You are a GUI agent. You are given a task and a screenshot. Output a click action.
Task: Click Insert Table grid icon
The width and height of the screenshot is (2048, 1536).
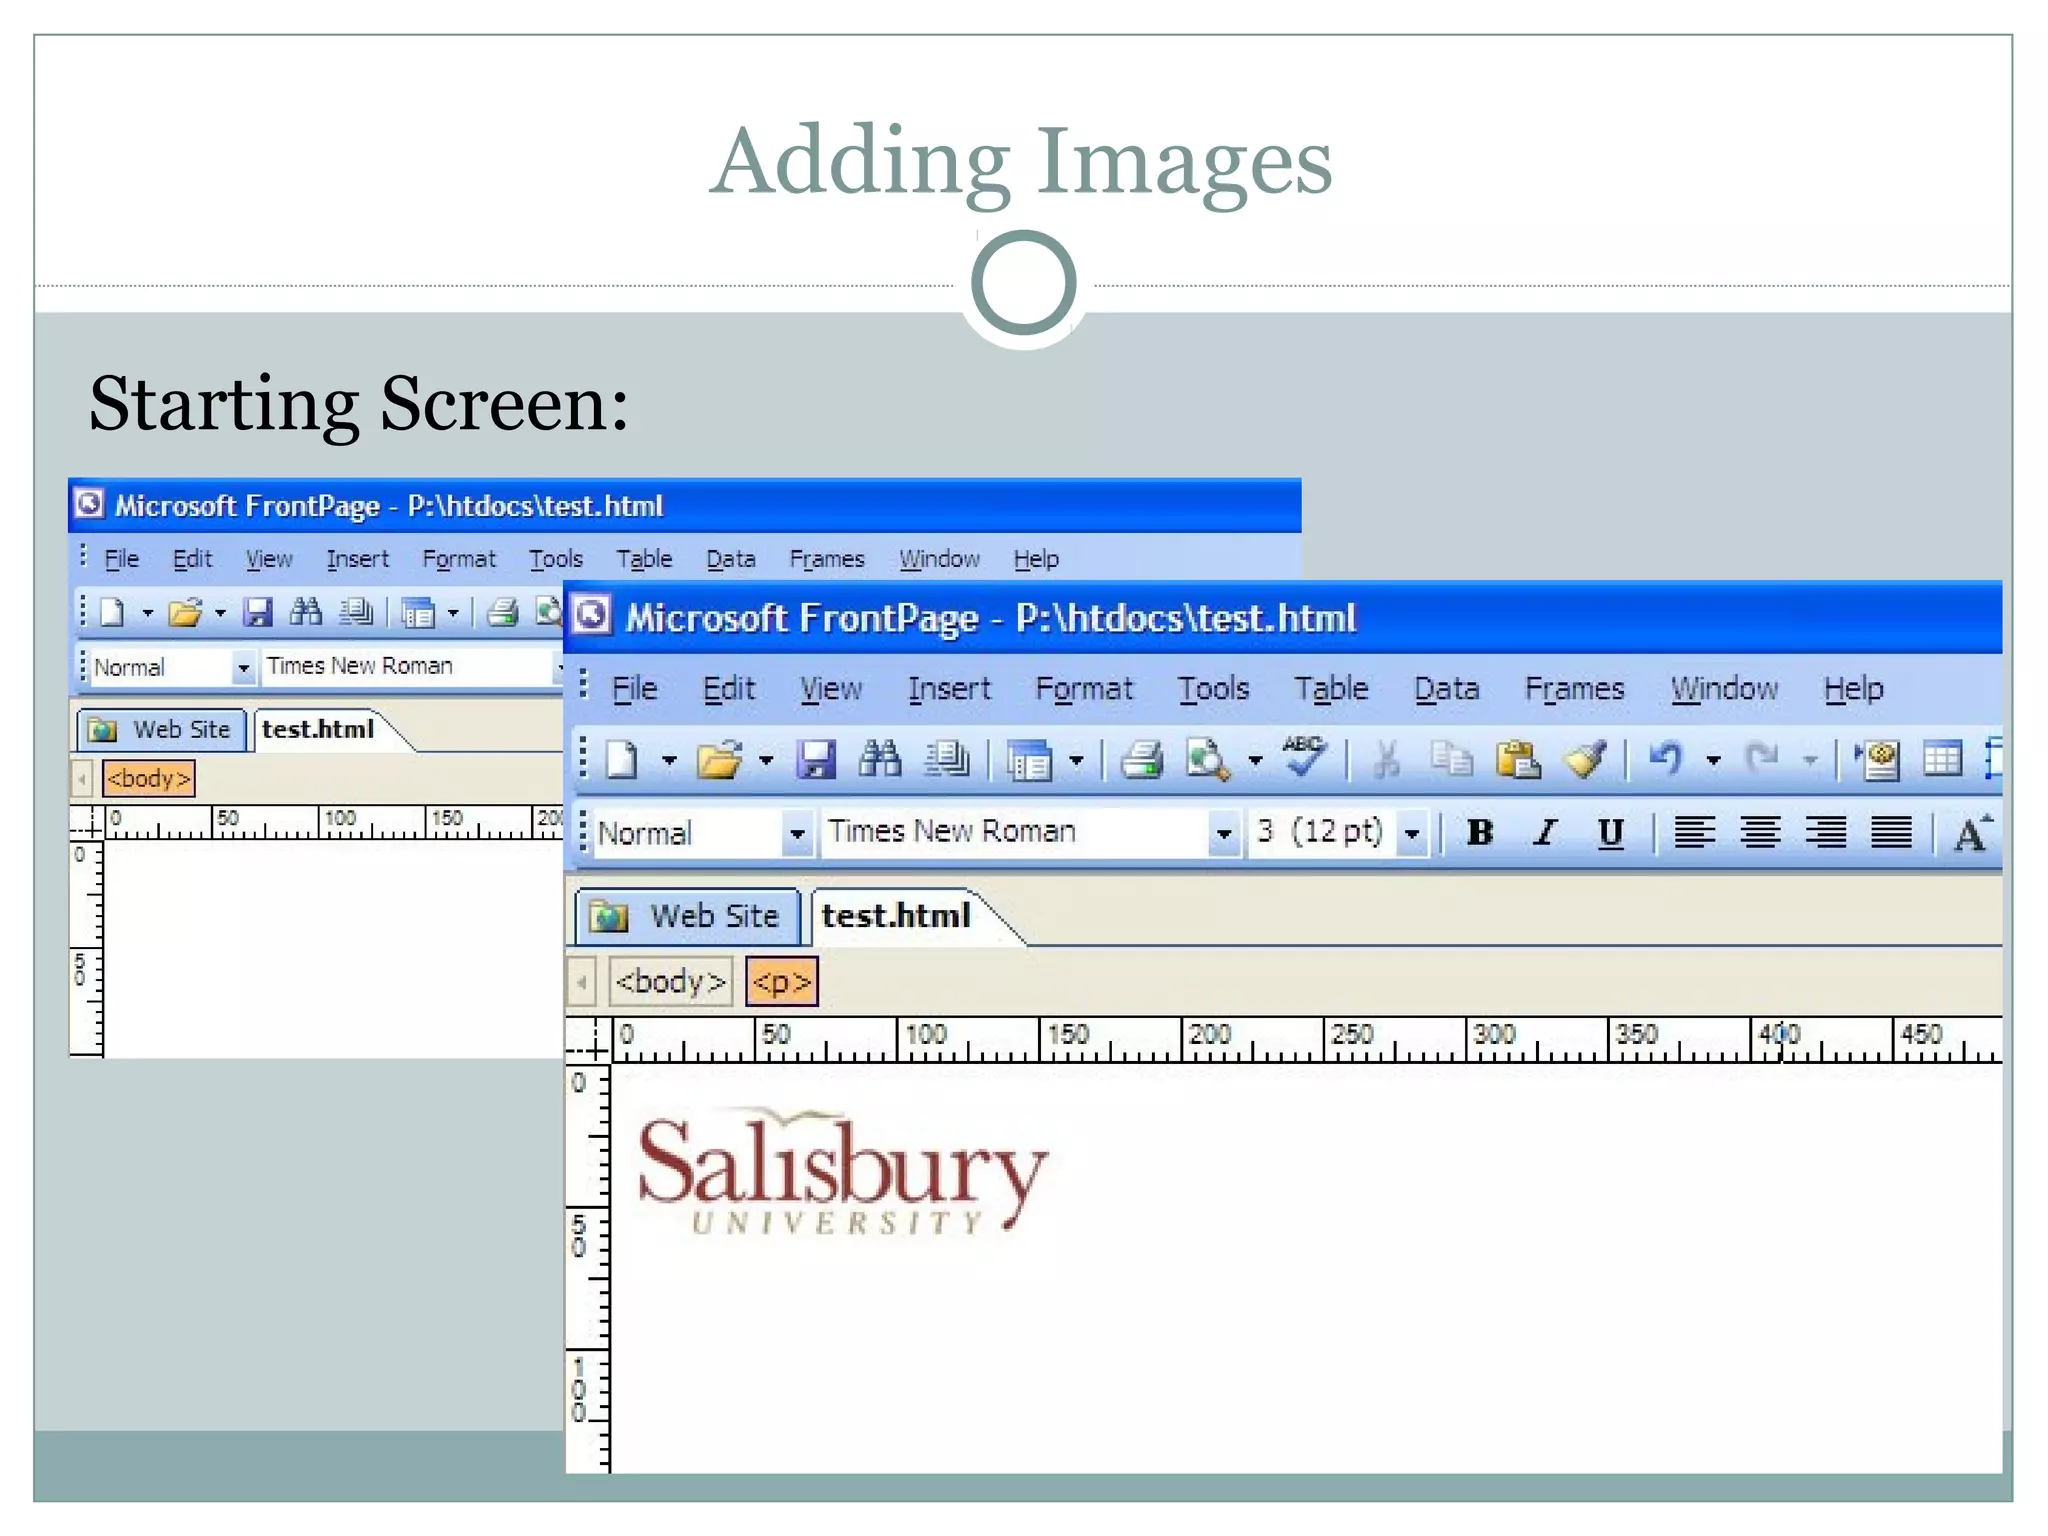tap(1942, 760)
